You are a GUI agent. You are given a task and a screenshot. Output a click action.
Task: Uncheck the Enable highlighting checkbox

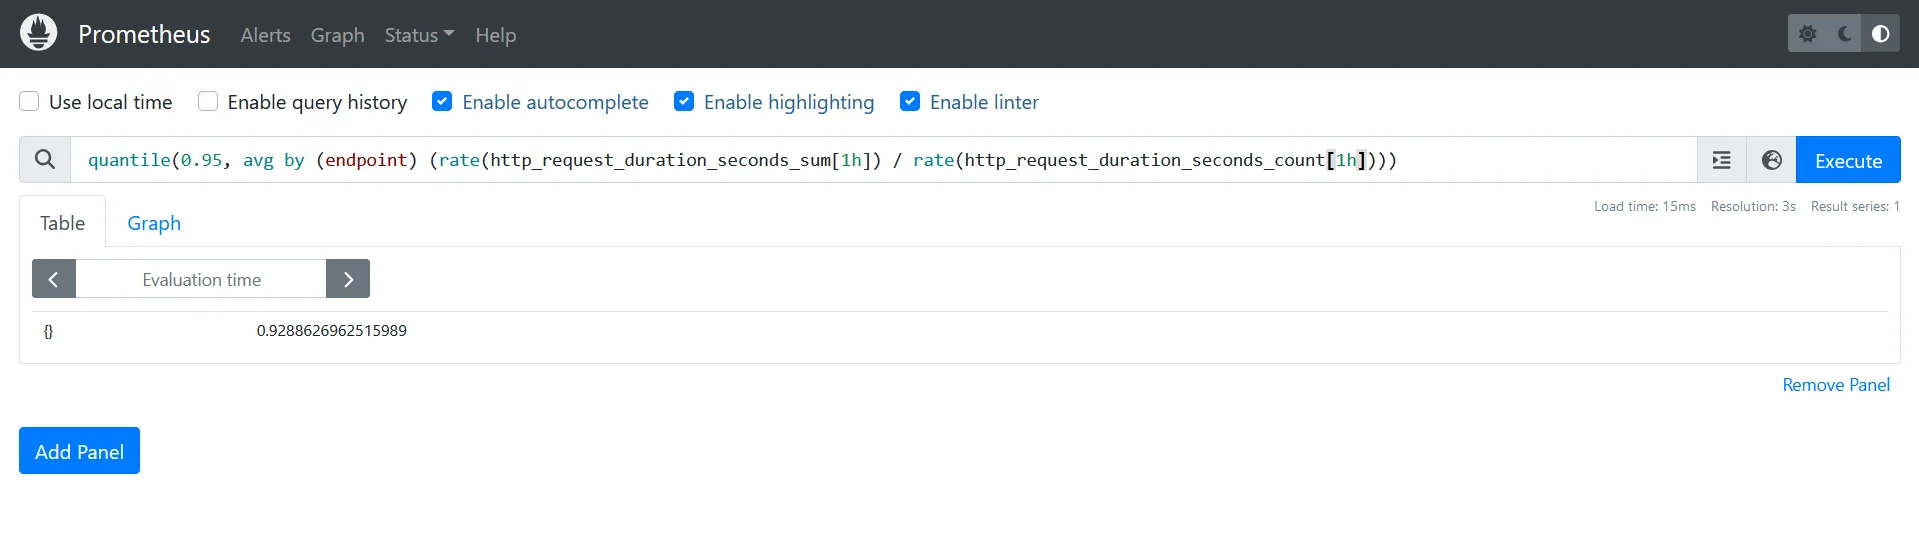[x=684, y=101]
